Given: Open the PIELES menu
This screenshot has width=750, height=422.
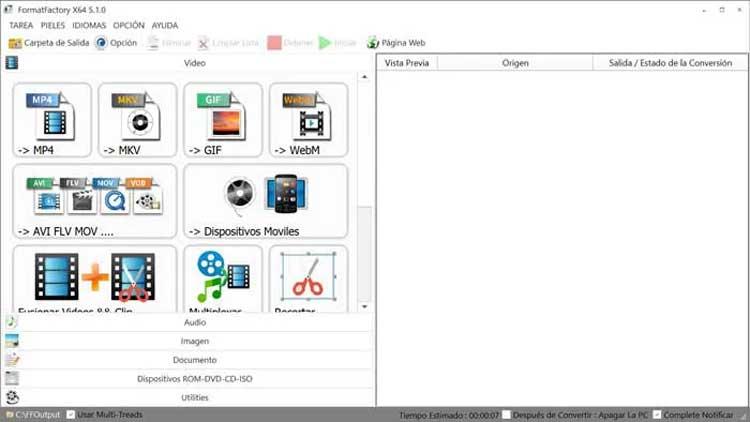Looking at the screenshot, I should 53,25.
